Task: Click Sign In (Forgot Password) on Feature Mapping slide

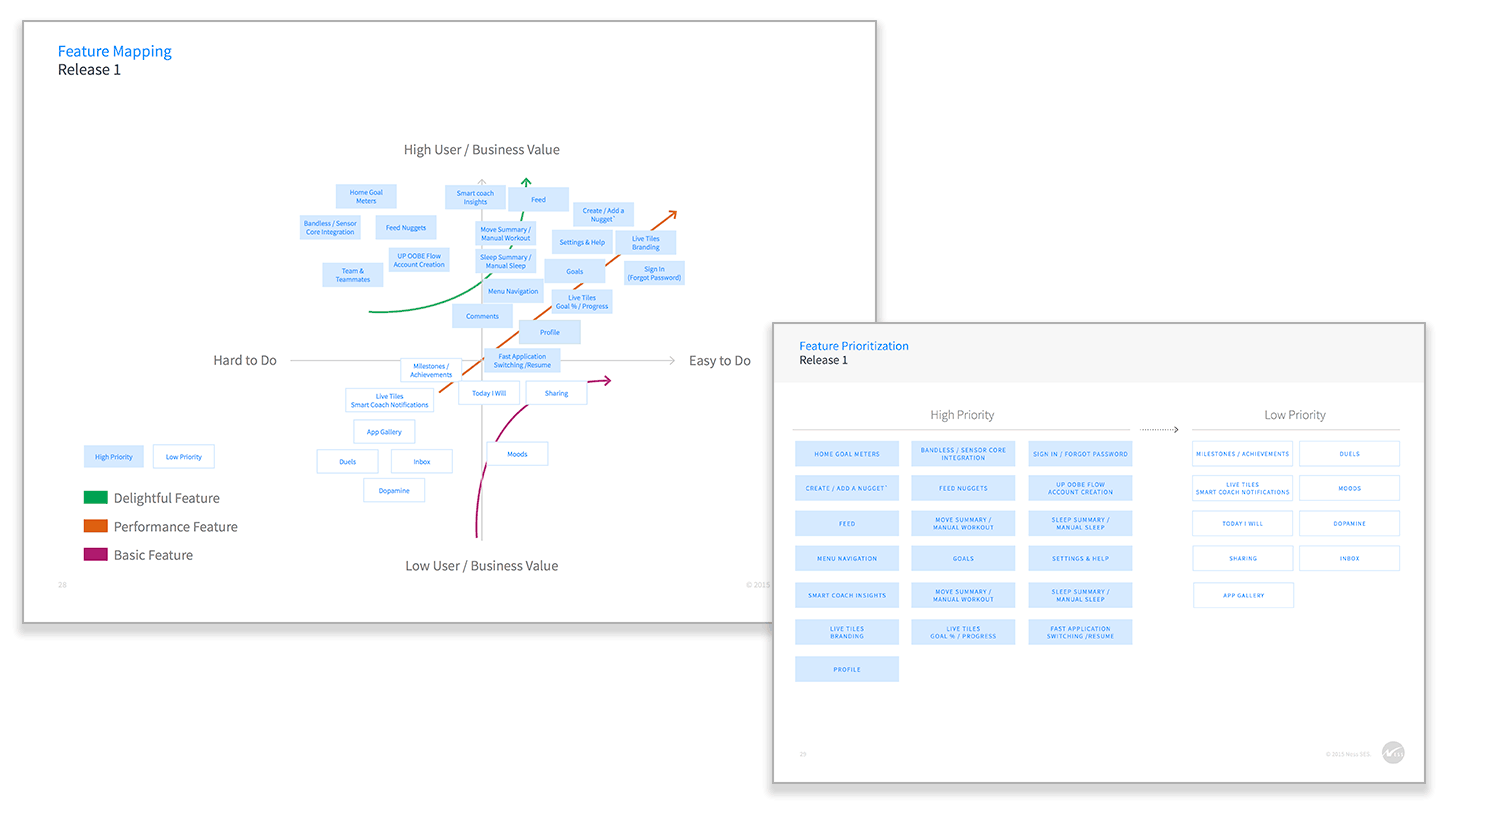Action: click(654, 273)
